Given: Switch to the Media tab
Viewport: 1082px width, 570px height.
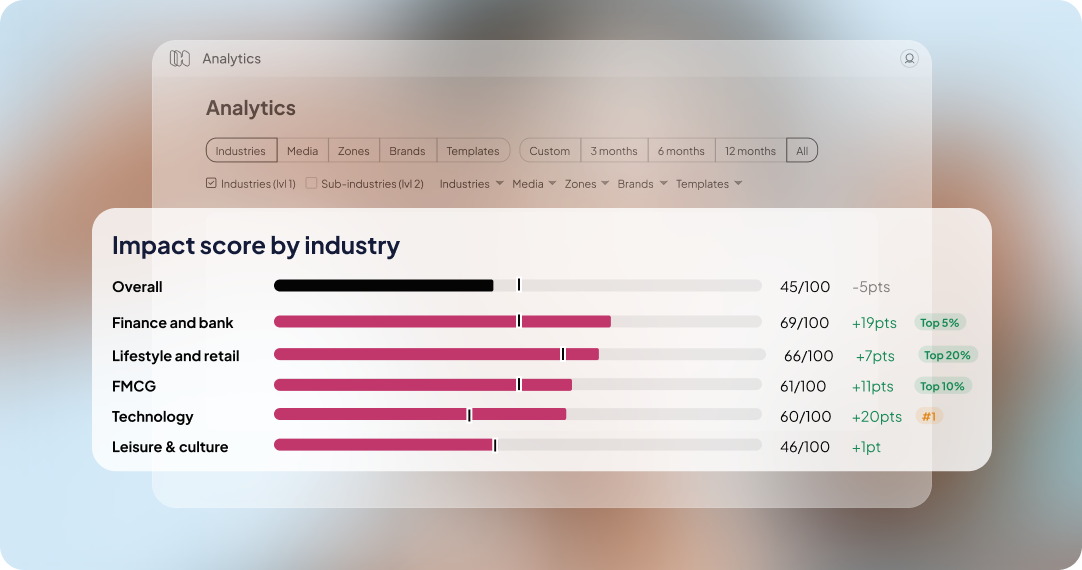Looking at the screenshot, I should pyautogui.click(x=302, y=151).
